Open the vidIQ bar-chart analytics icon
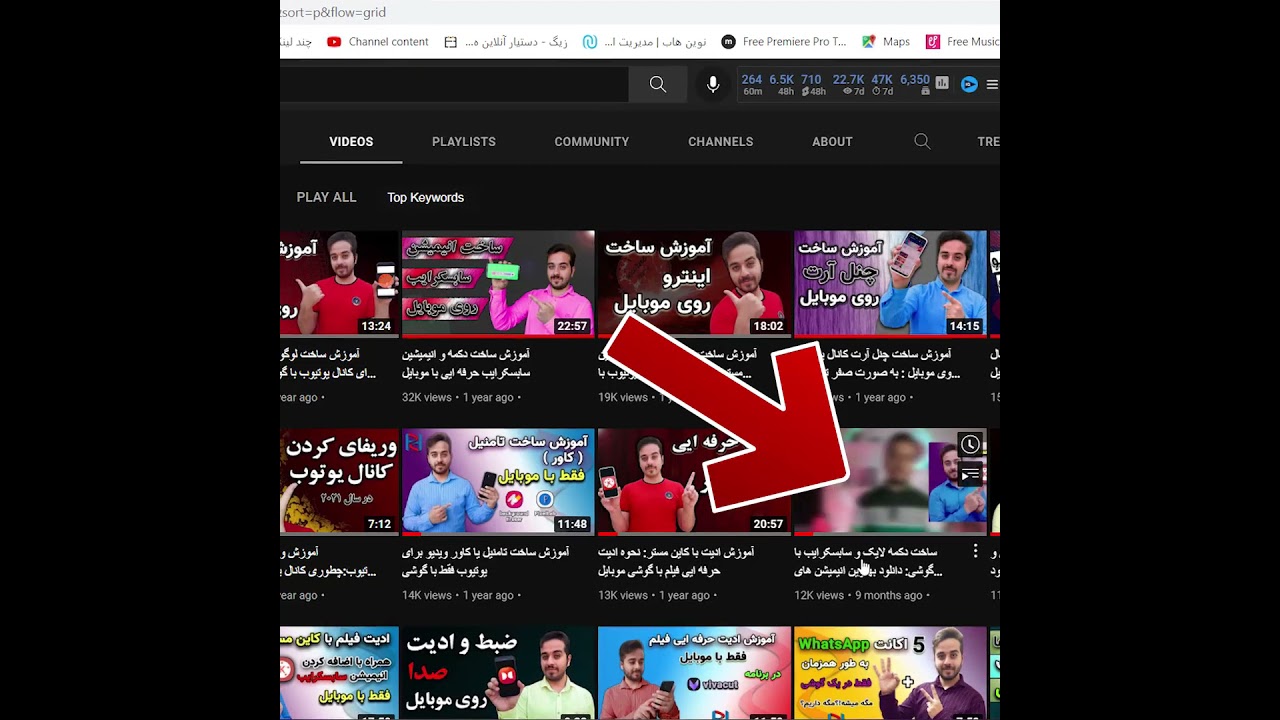1280x720 pixels. click(940, 84)
